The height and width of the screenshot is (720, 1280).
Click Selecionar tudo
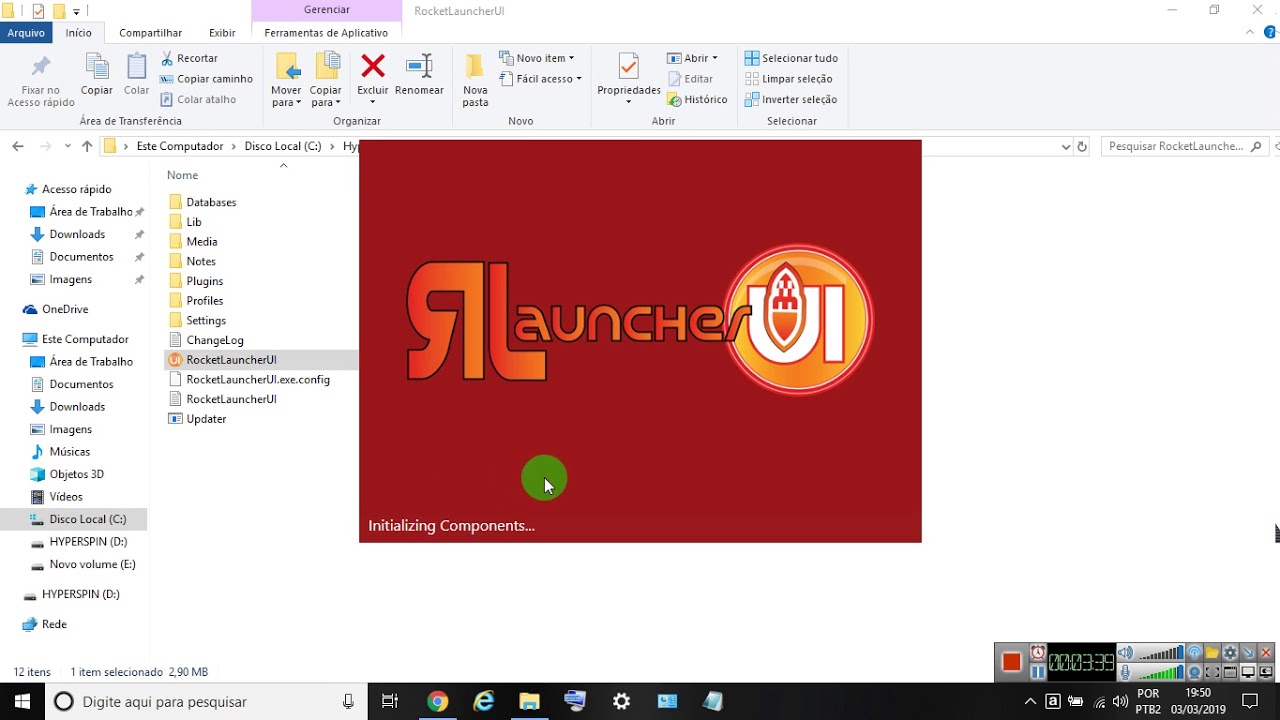coord(791,58)
